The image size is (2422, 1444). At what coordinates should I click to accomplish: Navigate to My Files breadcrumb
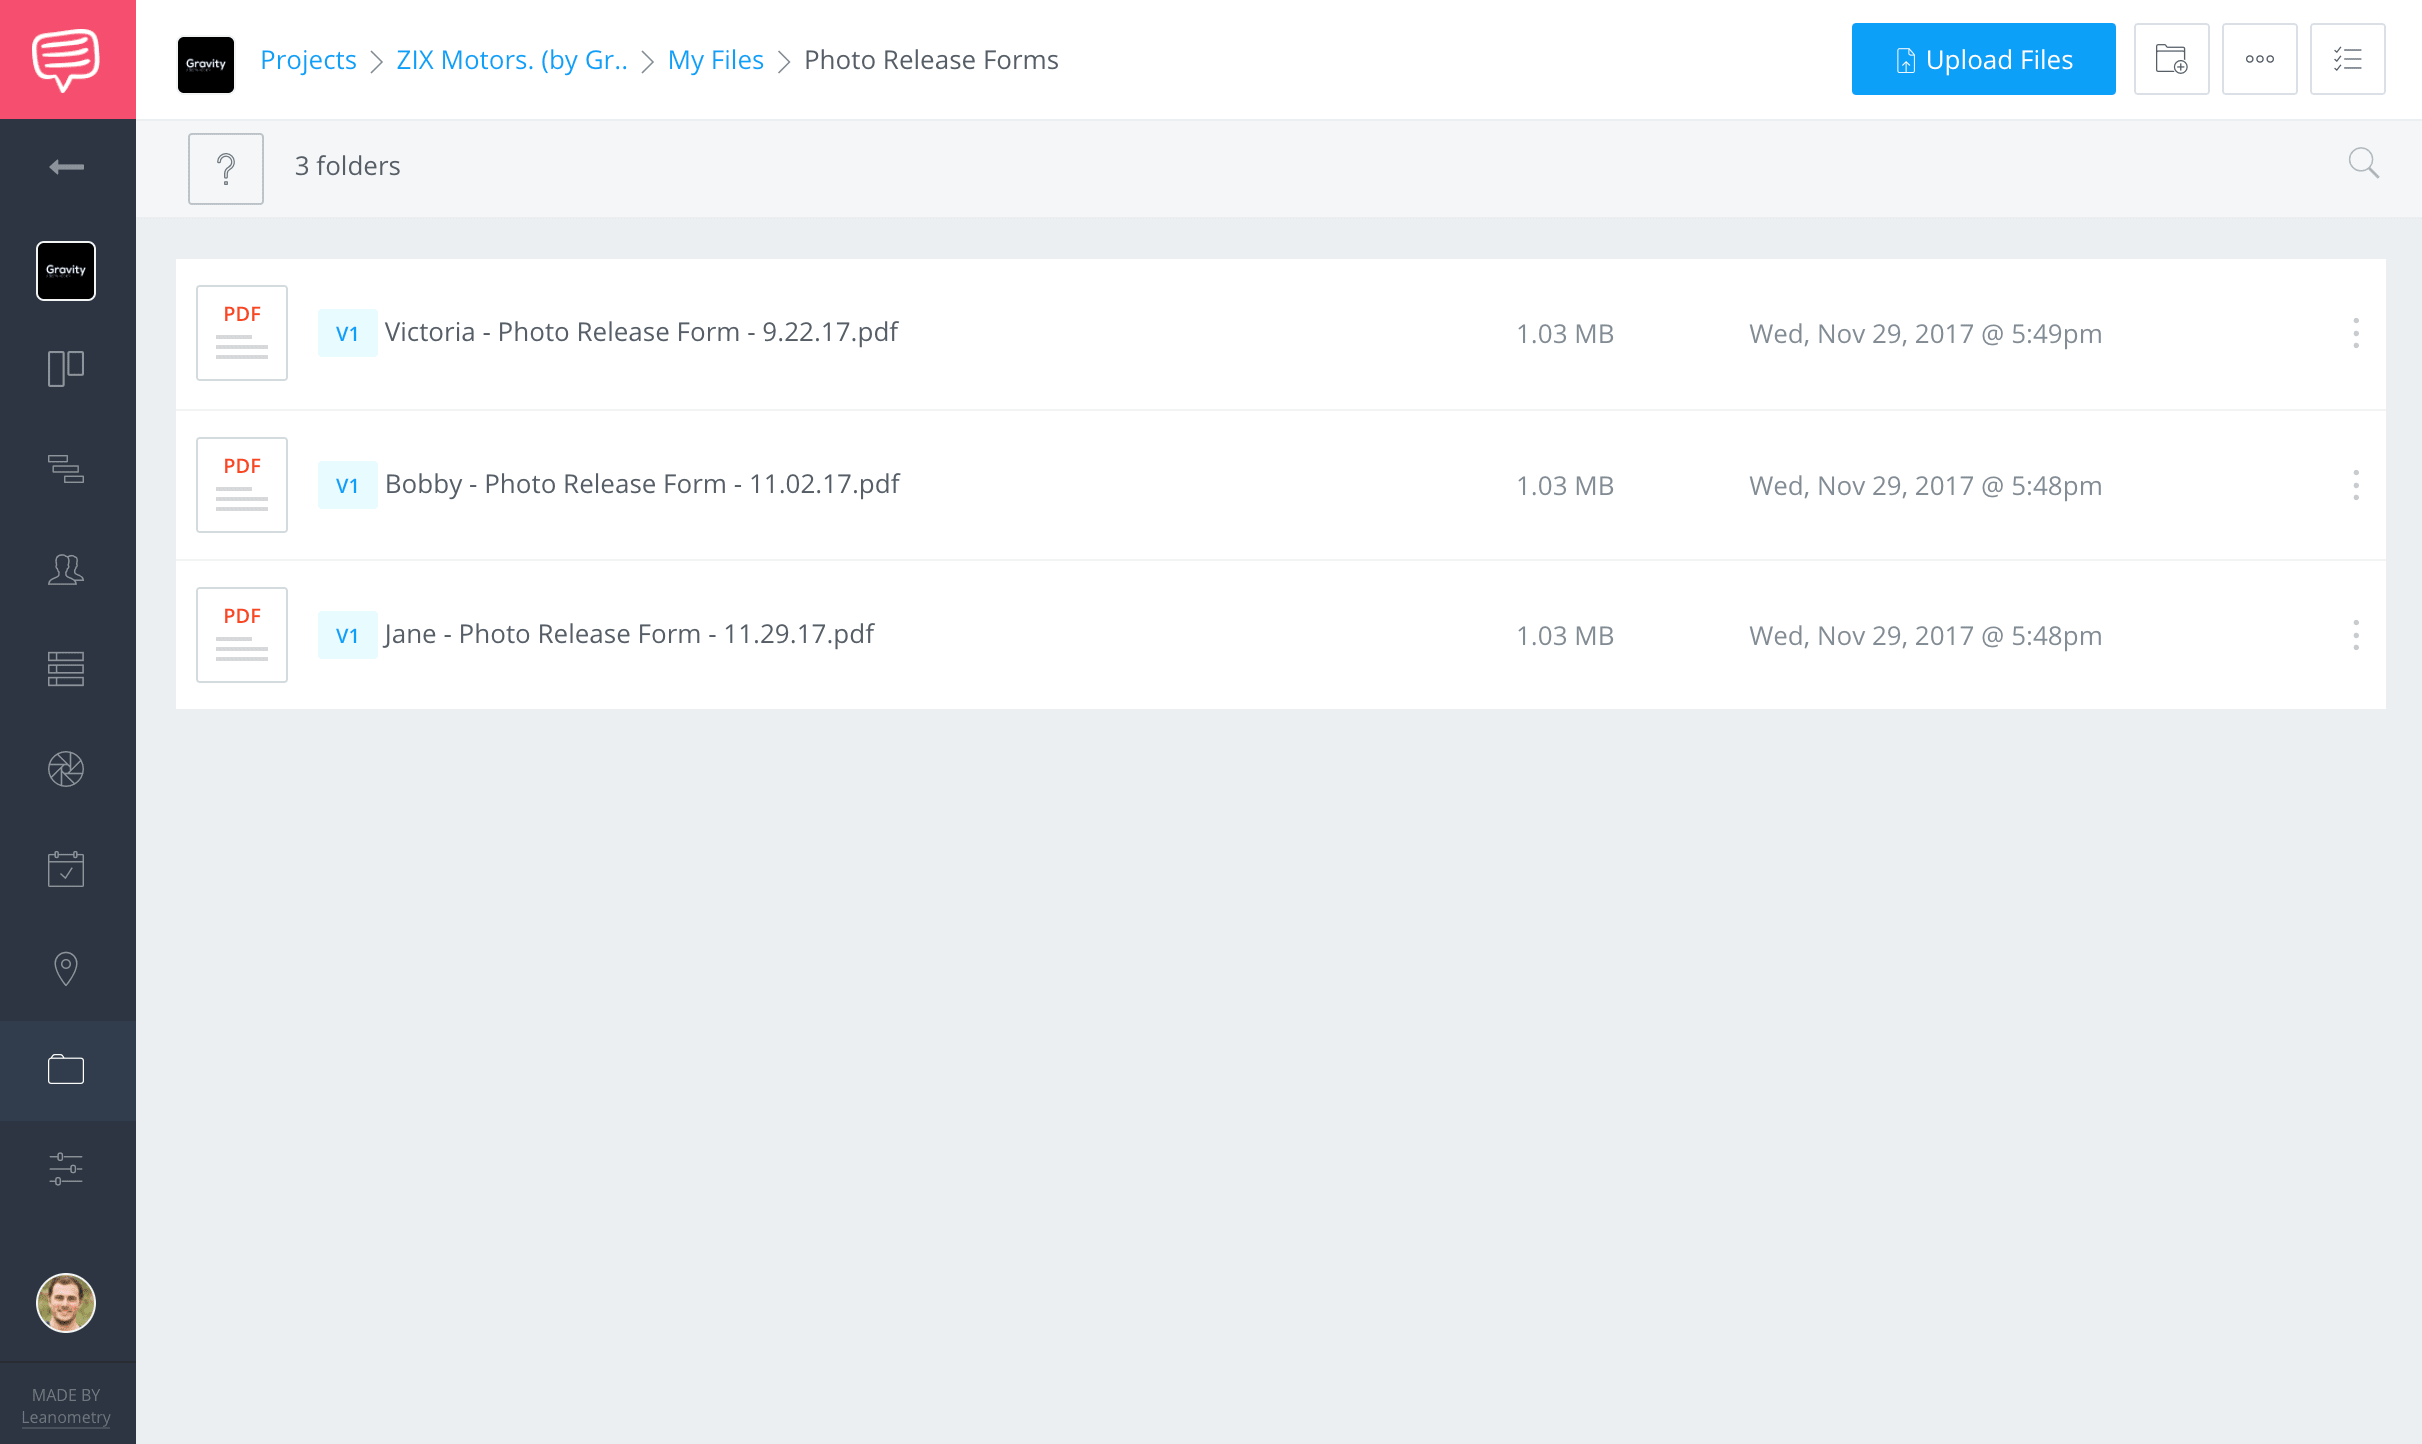pyautogui.click(x=715, y=60)
